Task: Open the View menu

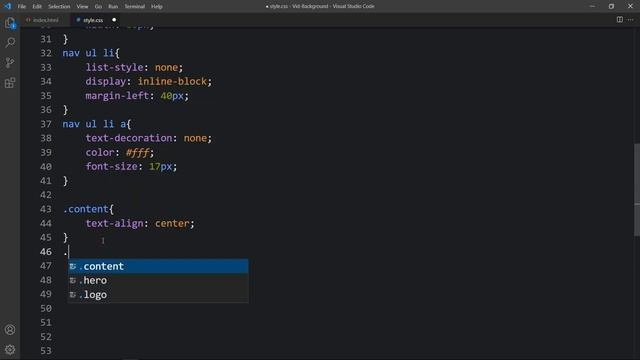Action: (82, 7)
